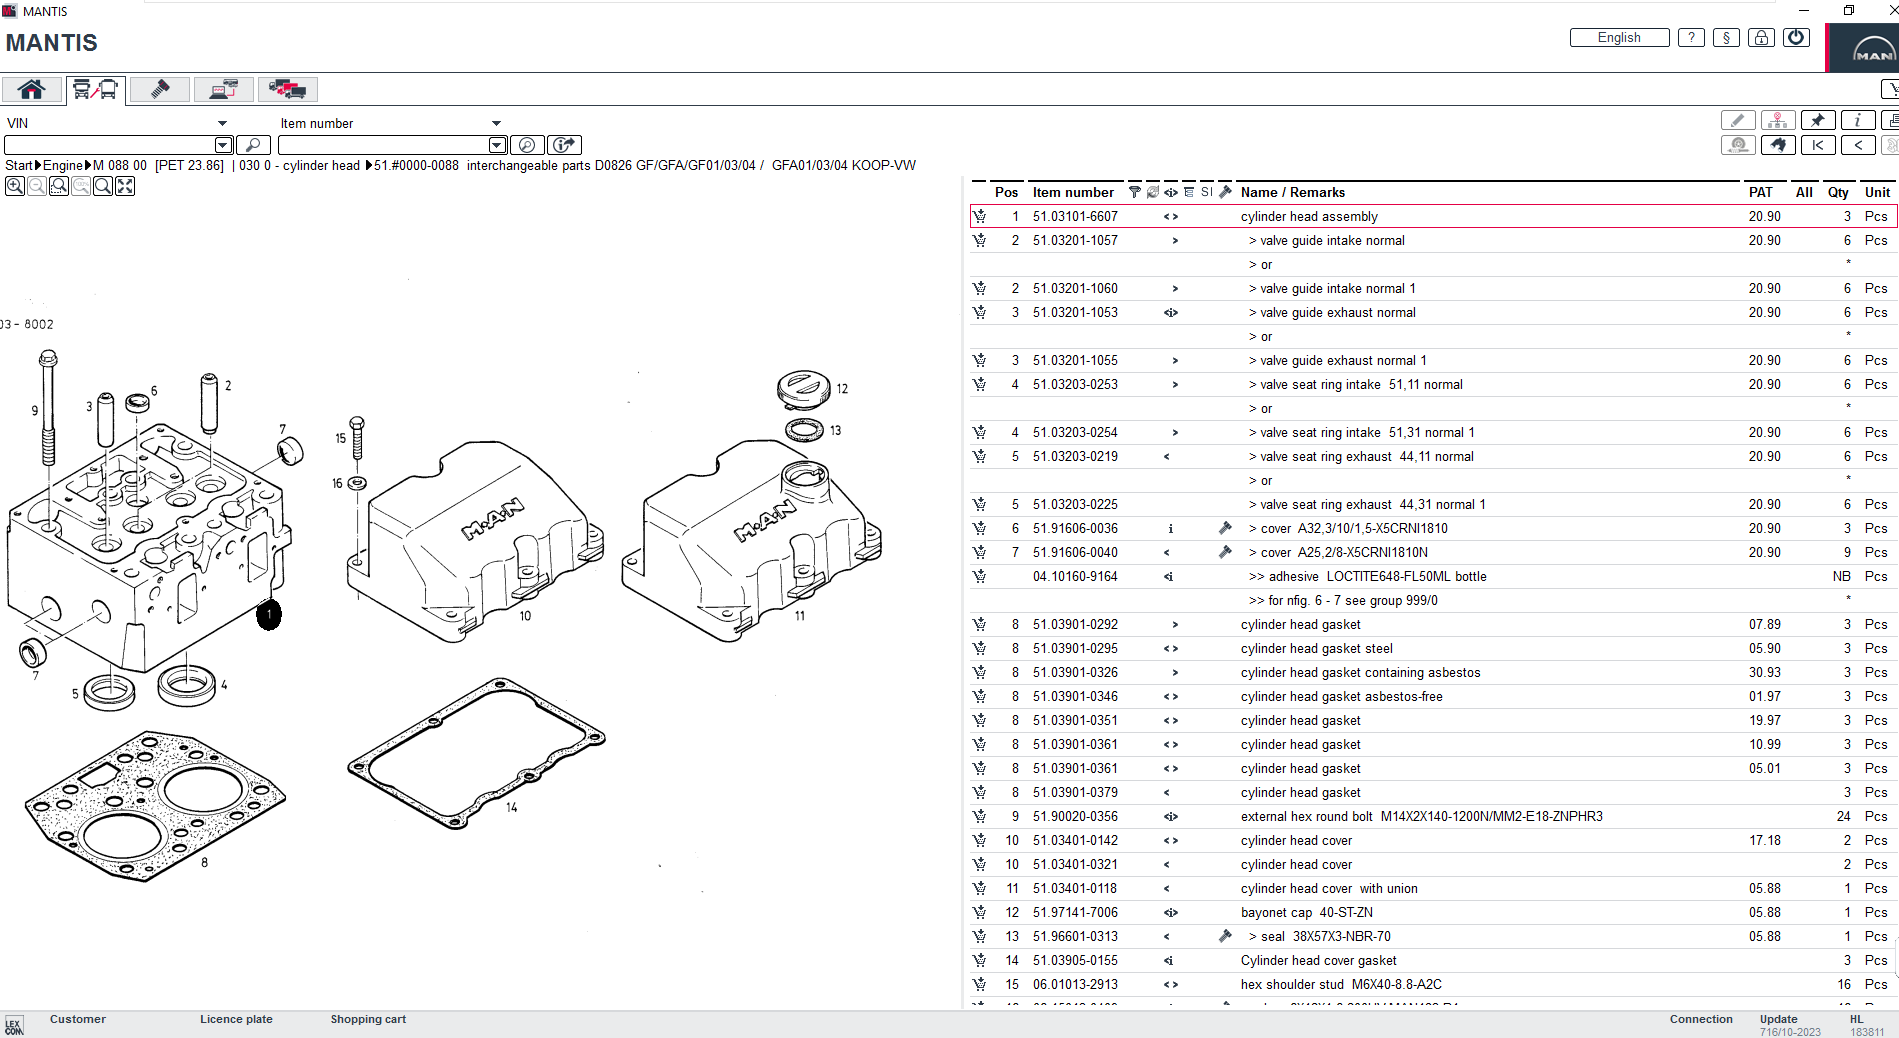Click the plain magnifier zoom tool

pos(103,186)
